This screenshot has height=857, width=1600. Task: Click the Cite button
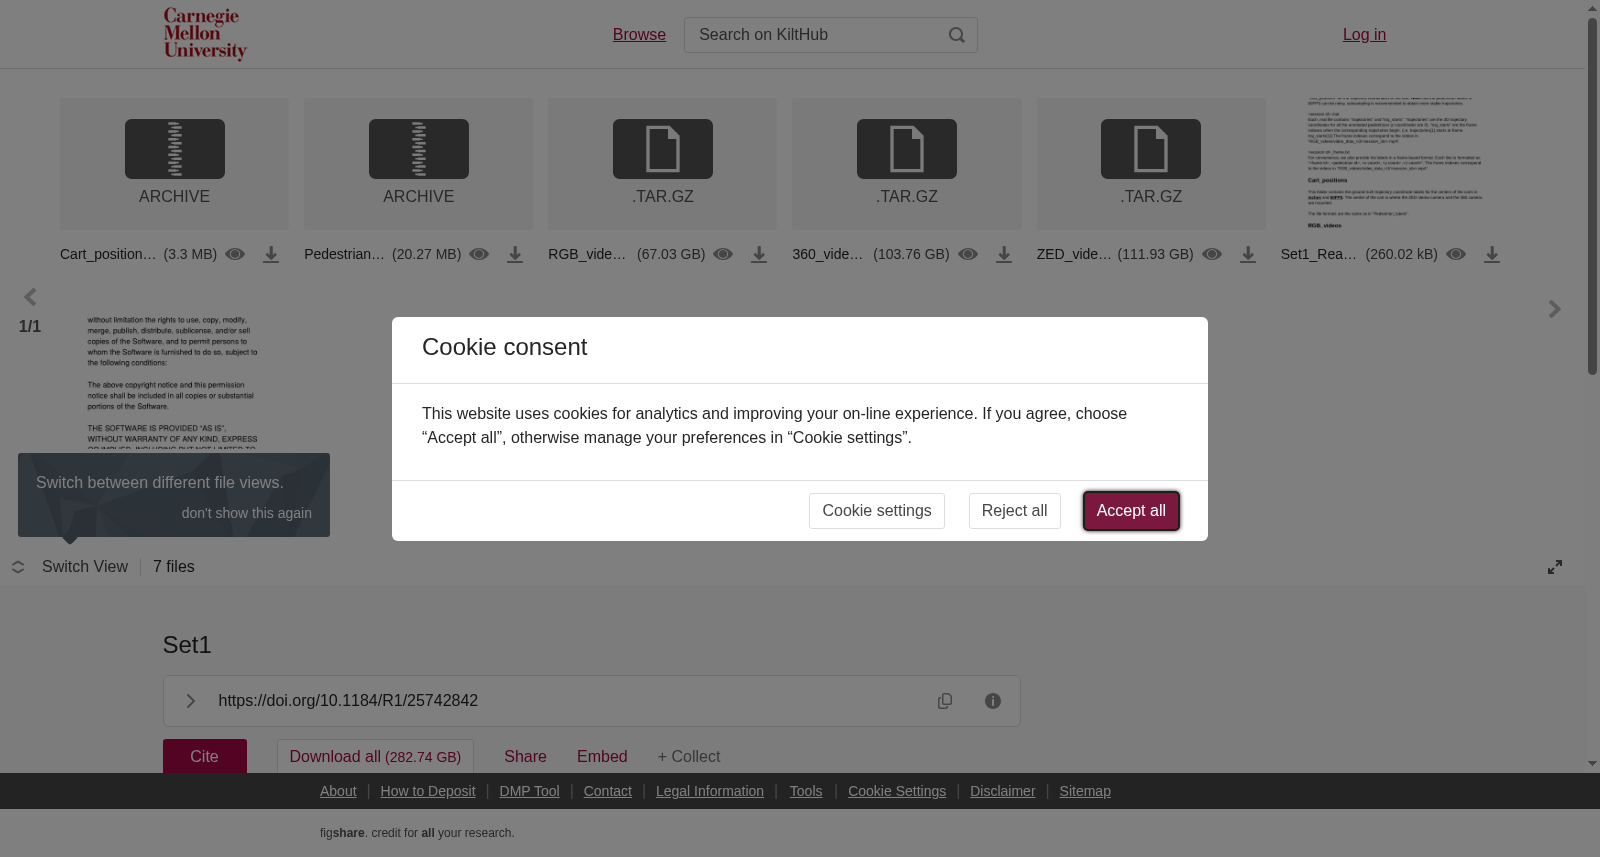click(x=205, y=757)
